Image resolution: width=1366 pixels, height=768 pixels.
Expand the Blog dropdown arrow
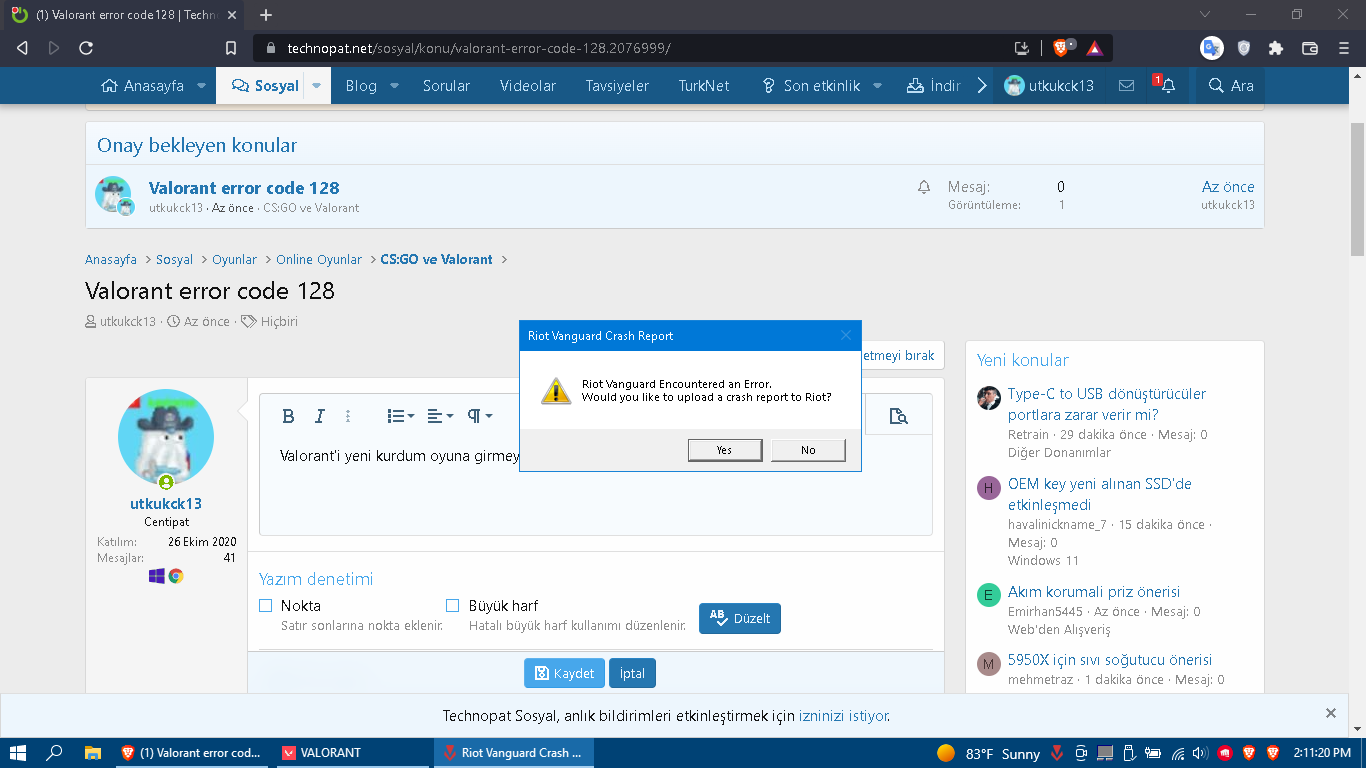coord(394,86)
